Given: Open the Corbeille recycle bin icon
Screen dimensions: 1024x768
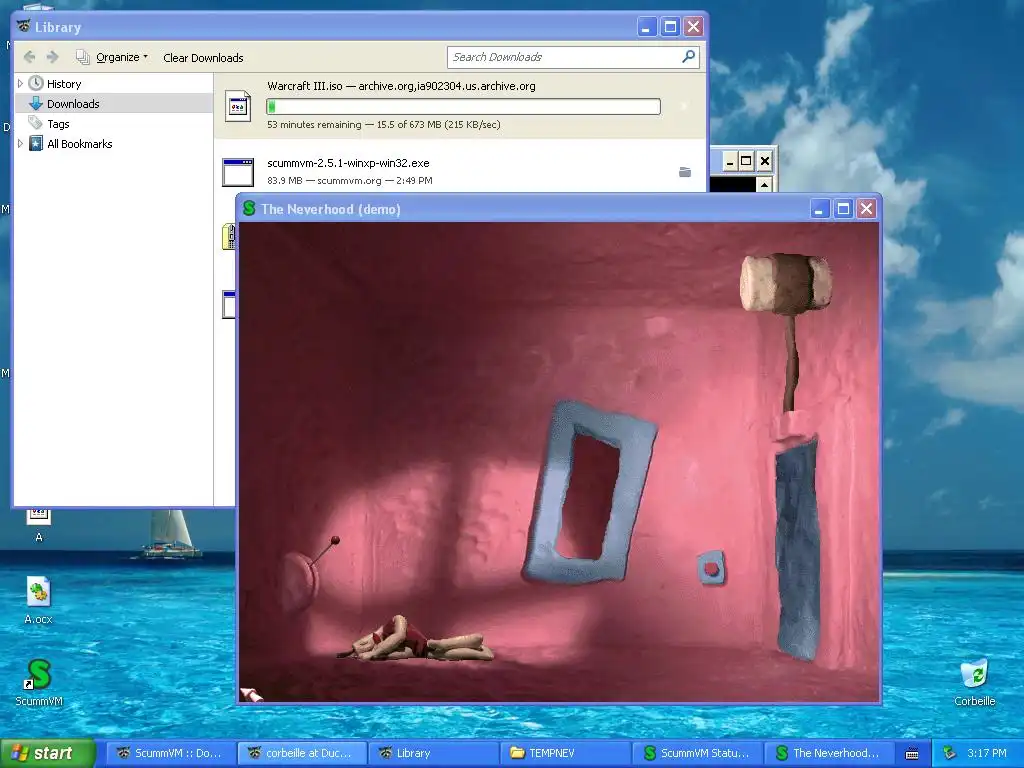Looking at the screenshot, I should [974, 682].
